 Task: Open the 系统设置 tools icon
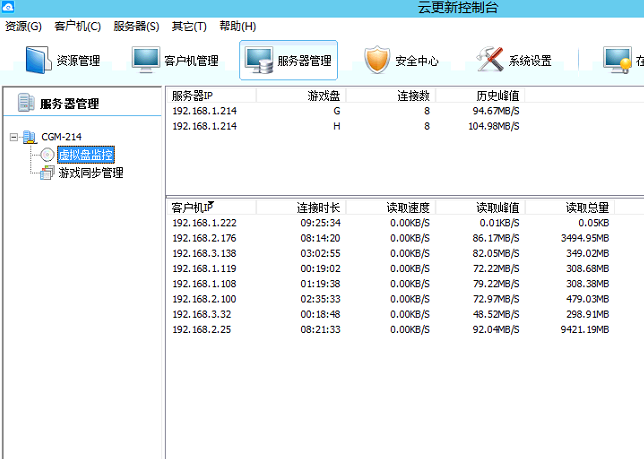coord(490,60)
